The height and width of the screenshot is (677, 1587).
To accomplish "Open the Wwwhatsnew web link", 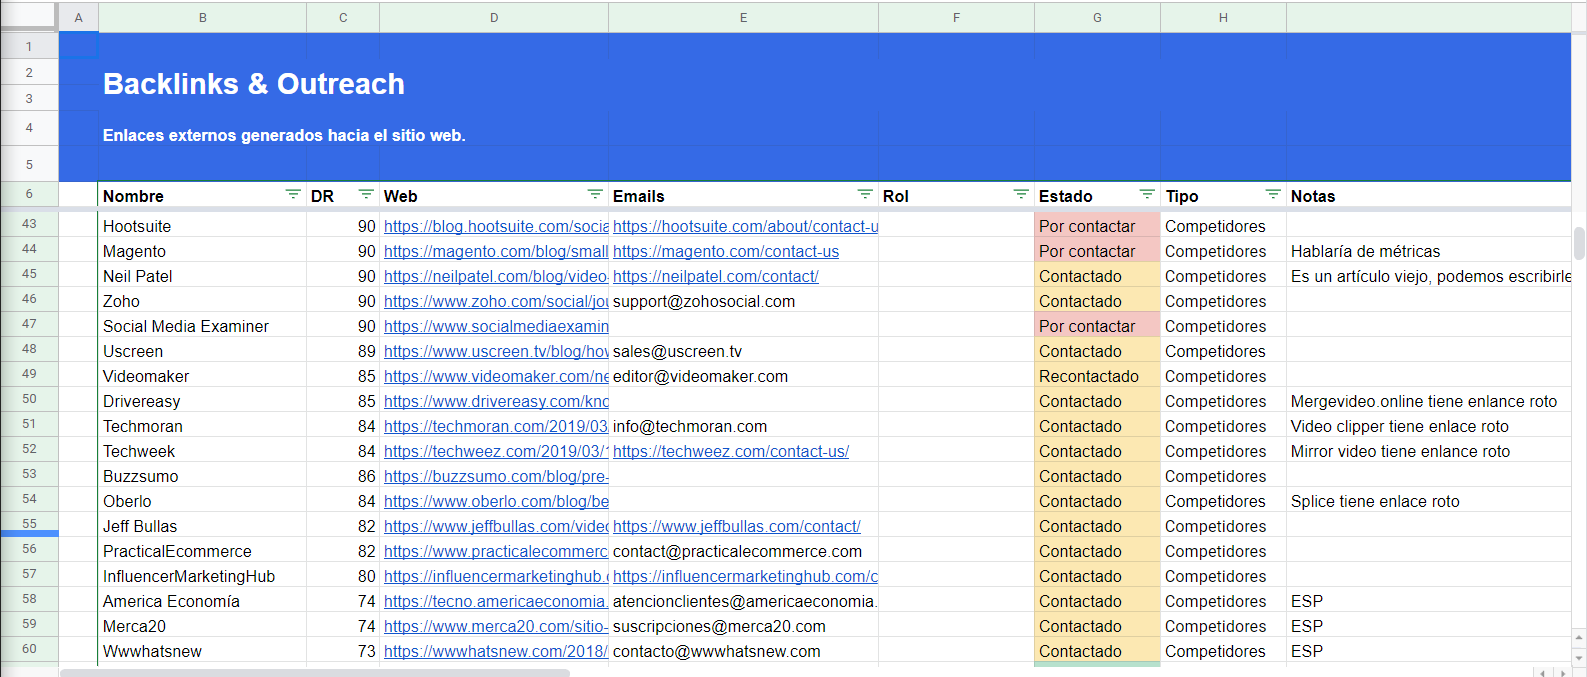I will [496, 652].
